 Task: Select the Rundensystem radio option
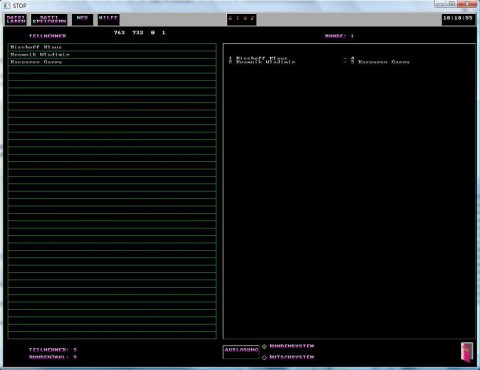point(264,347)
